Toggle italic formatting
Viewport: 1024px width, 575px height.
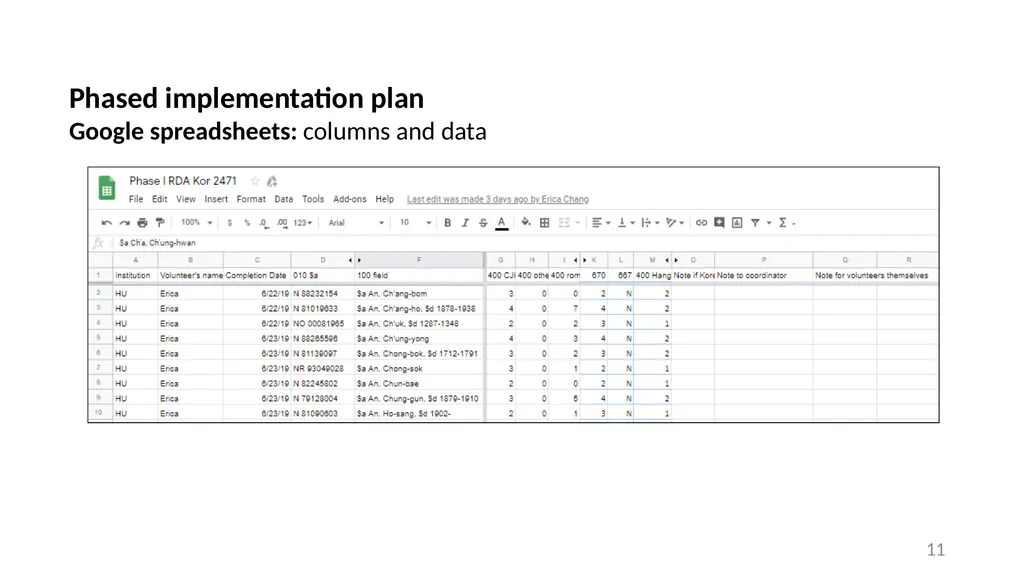[465, 223]
